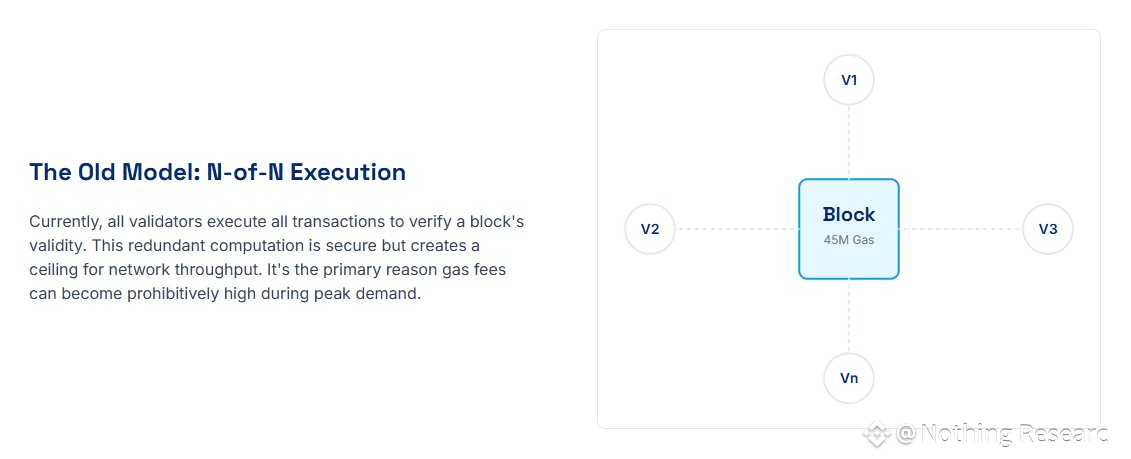Click the paragraph line starting with "Currently, all validators"
Screen dimensions: 1131x459
(x=277, y=221)
